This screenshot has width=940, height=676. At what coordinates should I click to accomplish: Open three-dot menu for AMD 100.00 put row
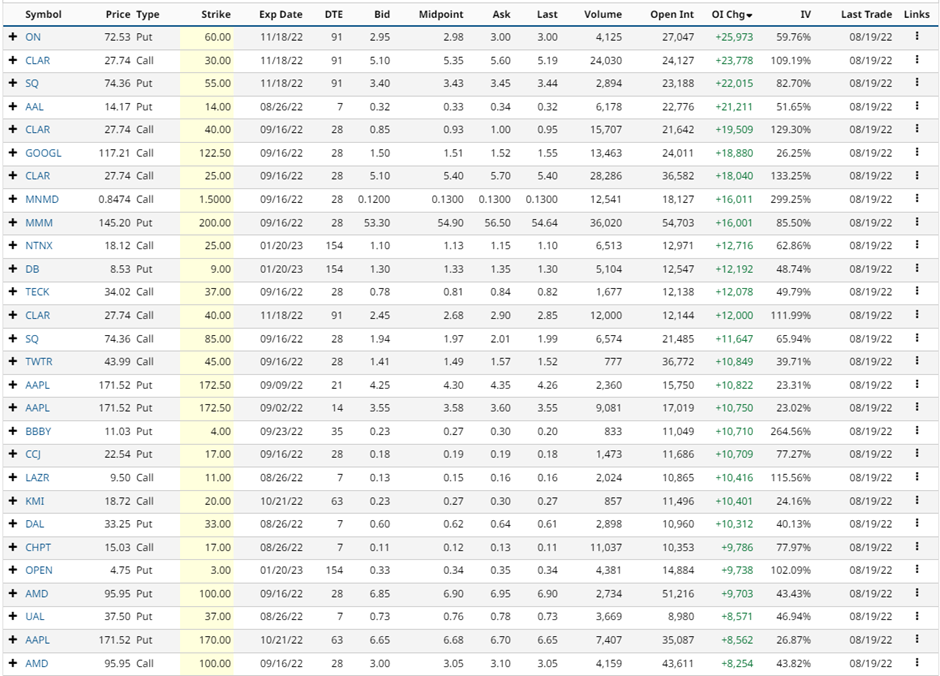coord(917,593)
